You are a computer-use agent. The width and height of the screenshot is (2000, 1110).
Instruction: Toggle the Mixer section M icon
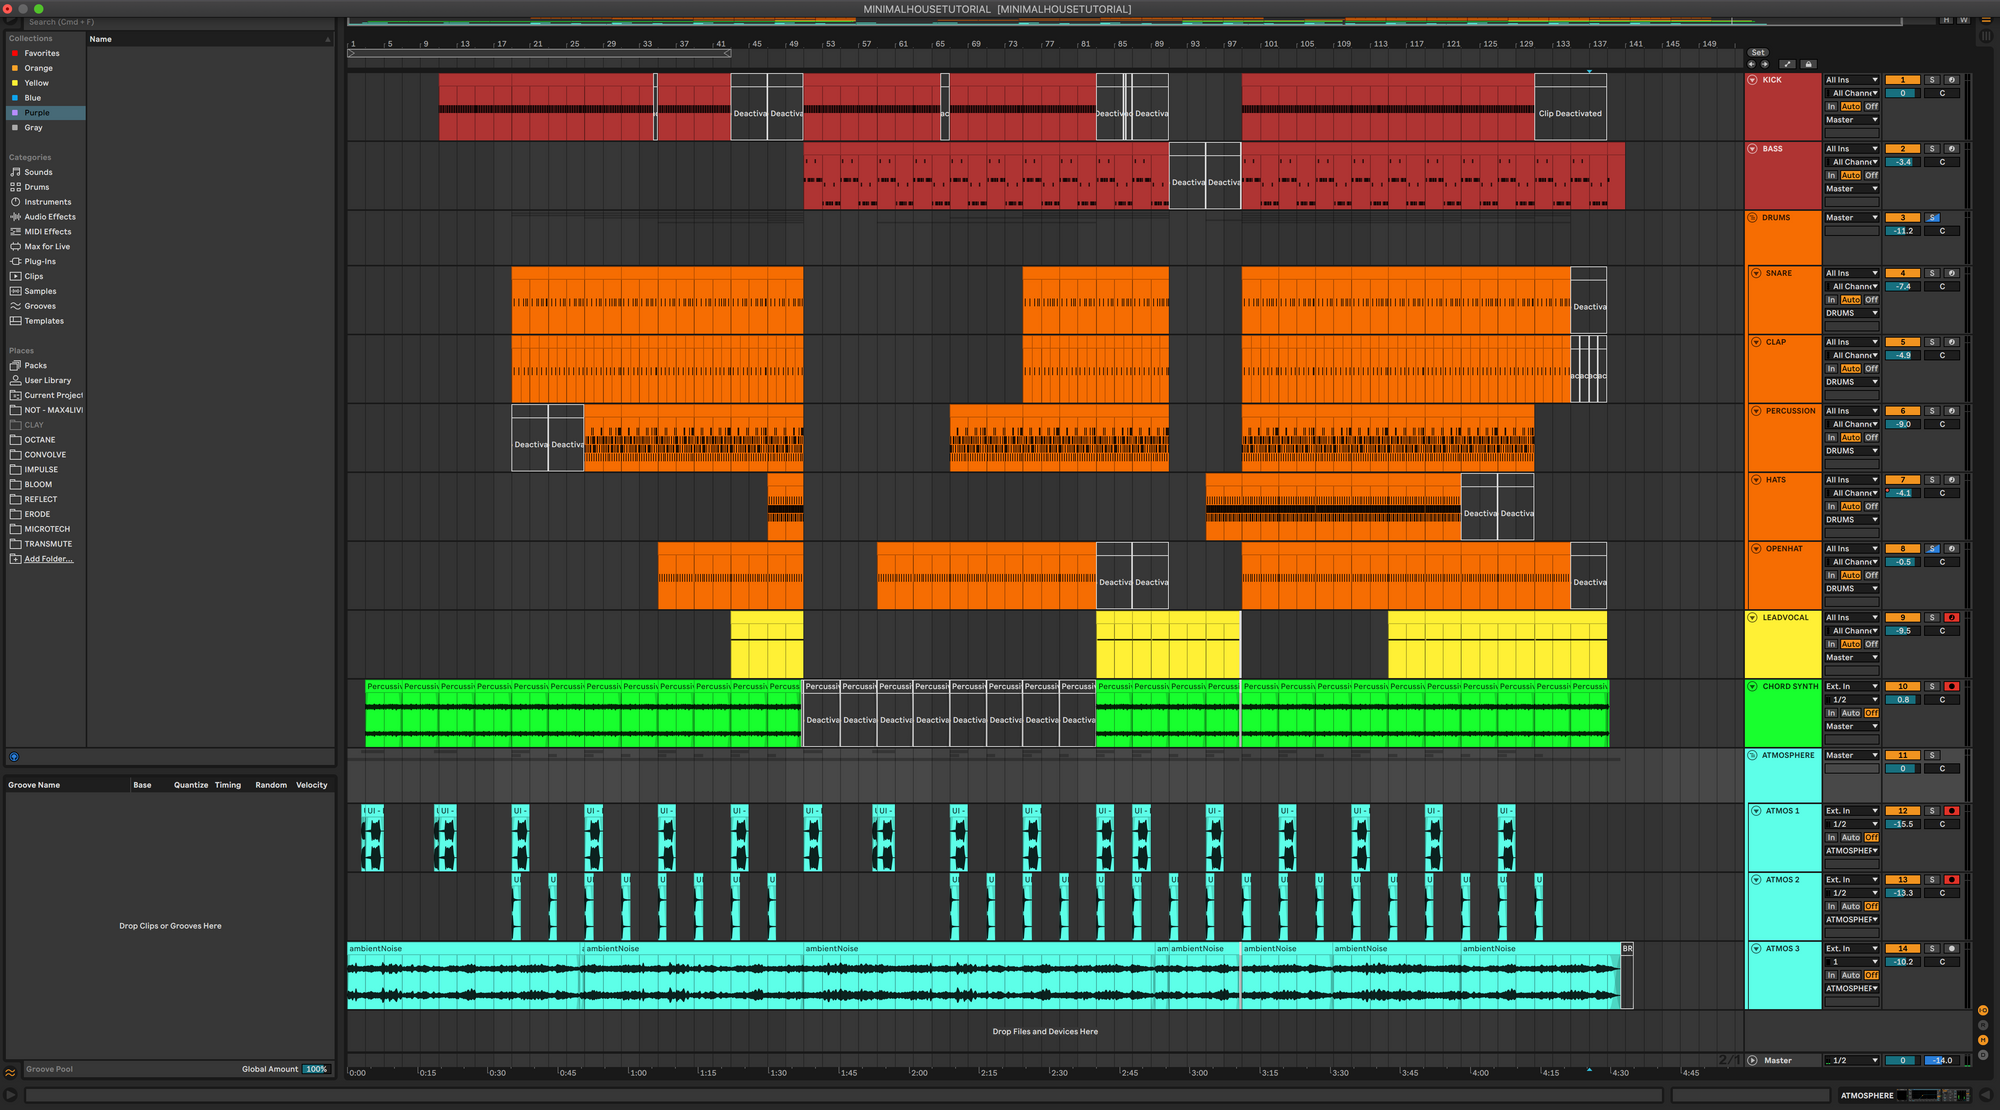(x=1983, y=1040)
